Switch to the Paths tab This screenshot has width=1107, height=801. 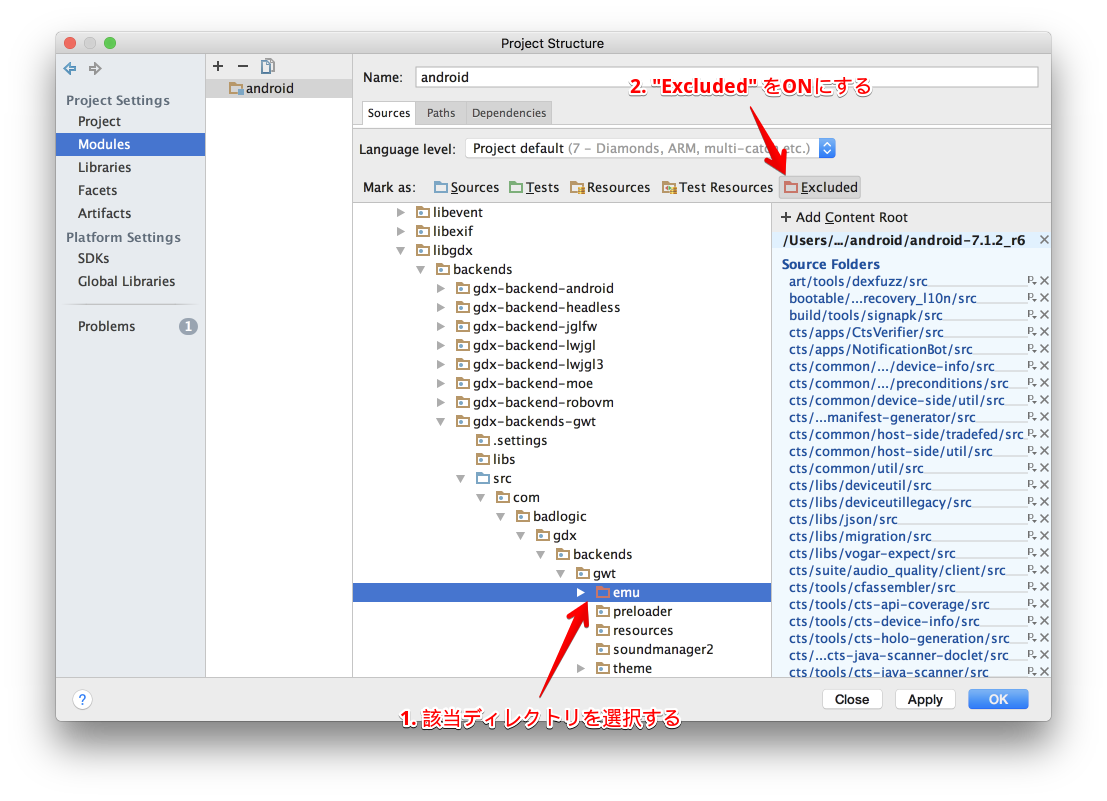tap(440, 112)
